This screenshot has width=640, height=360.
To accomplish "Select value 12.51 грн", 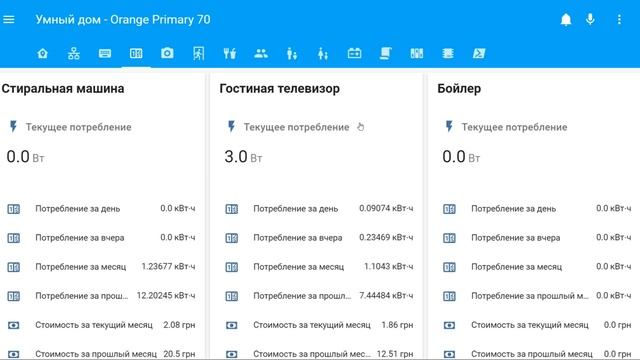I will (x=395, y=354).
